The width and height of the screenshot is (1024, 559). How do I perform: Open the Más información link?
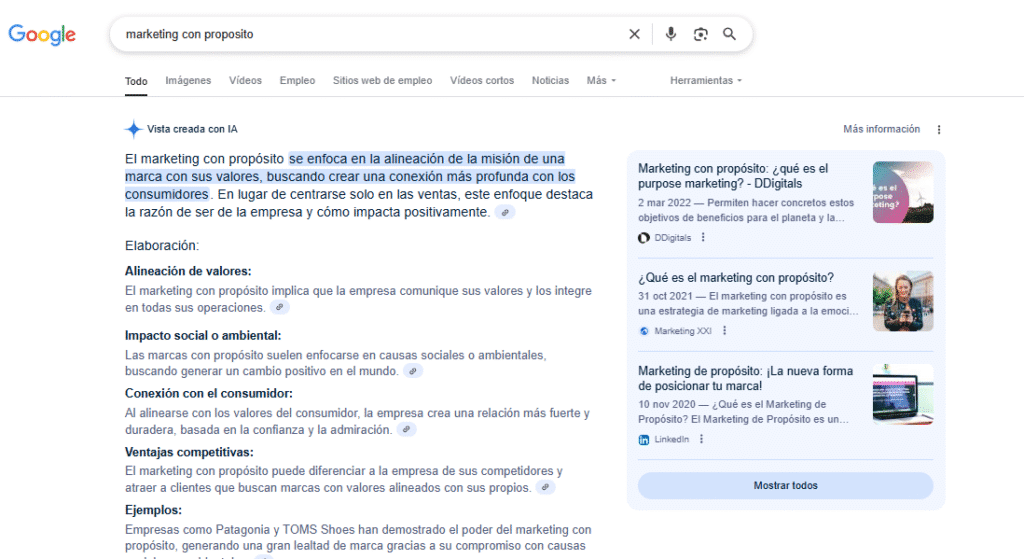tap(881, 129)
